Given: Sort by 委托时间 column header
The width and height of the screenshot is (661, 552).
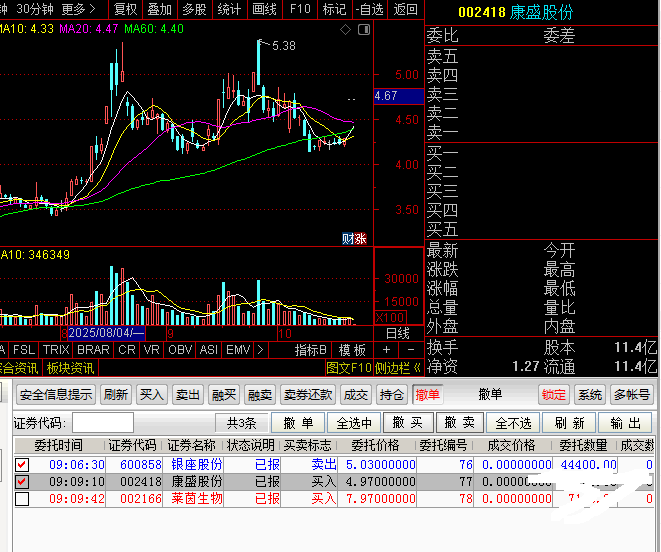Looking at the screenshot, I should (x=59, y=445).
